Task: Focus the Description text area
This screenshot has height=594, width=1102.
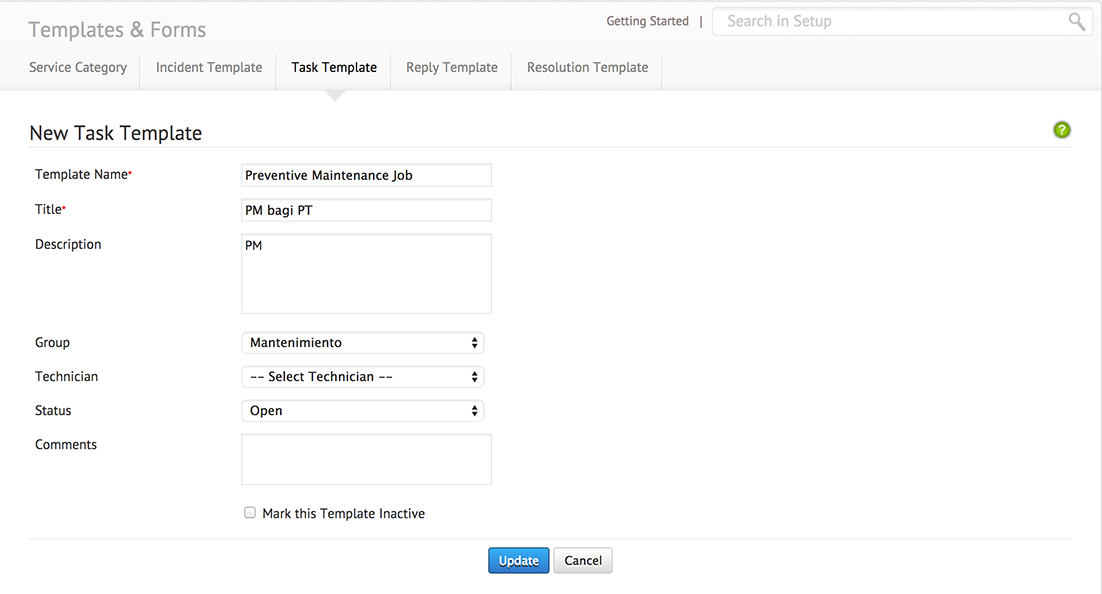Action: 367,274
